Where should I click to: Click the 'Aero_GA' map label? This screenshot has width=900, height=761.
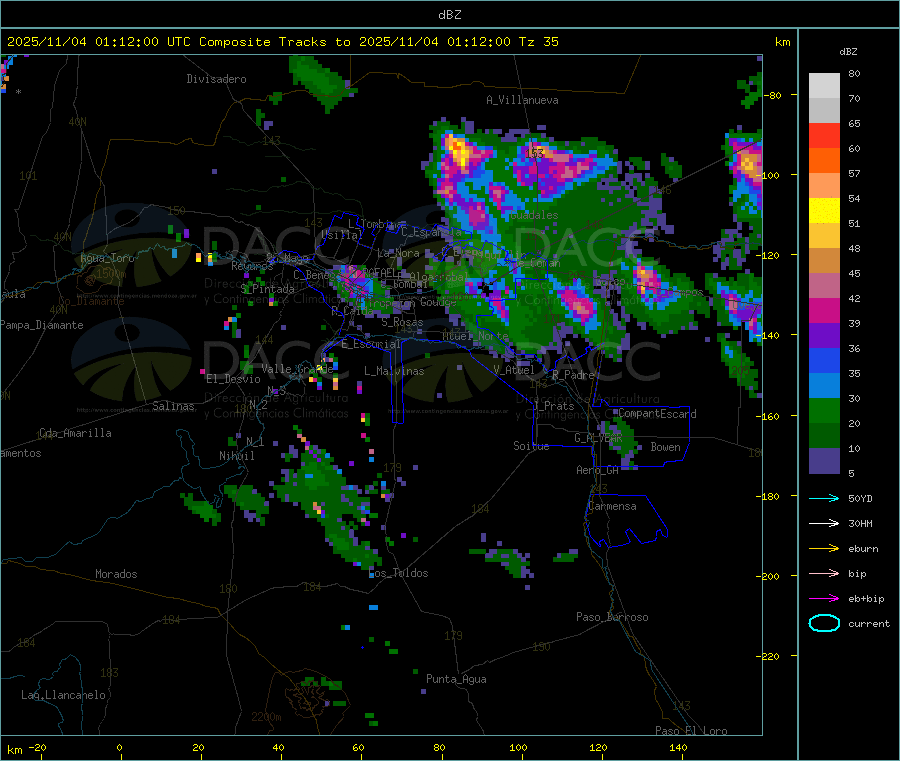tap(598, 470)
